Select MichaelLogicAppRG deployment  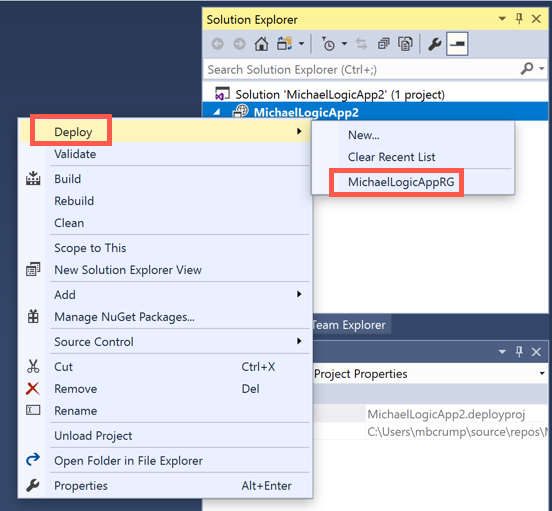click(x=413, y=182)
